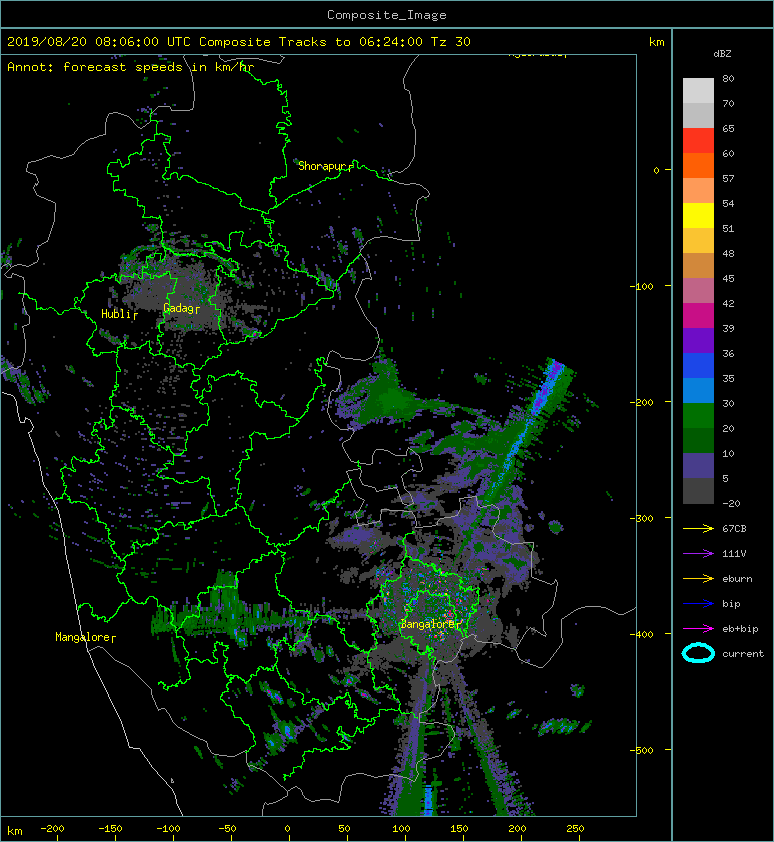Click the 2019/08/20 08:06:00 UTC timestamp
The height and width of the screenshot is (842, 774).
click(99, 42)
